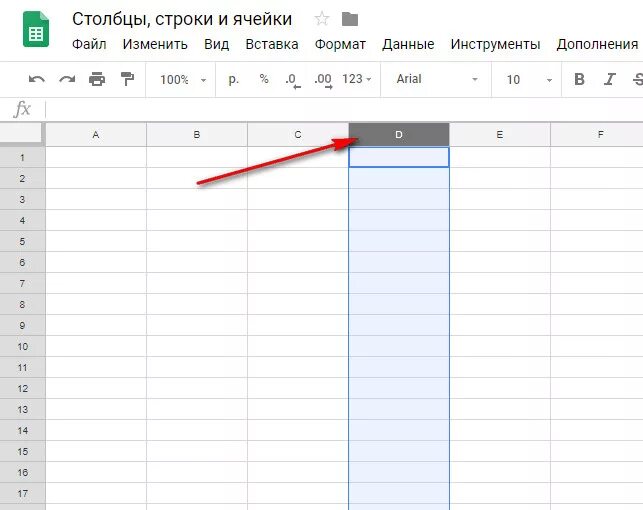This screenshot has height=510, width=643.
Task: Select row 12 header
Action: point(22,389)
